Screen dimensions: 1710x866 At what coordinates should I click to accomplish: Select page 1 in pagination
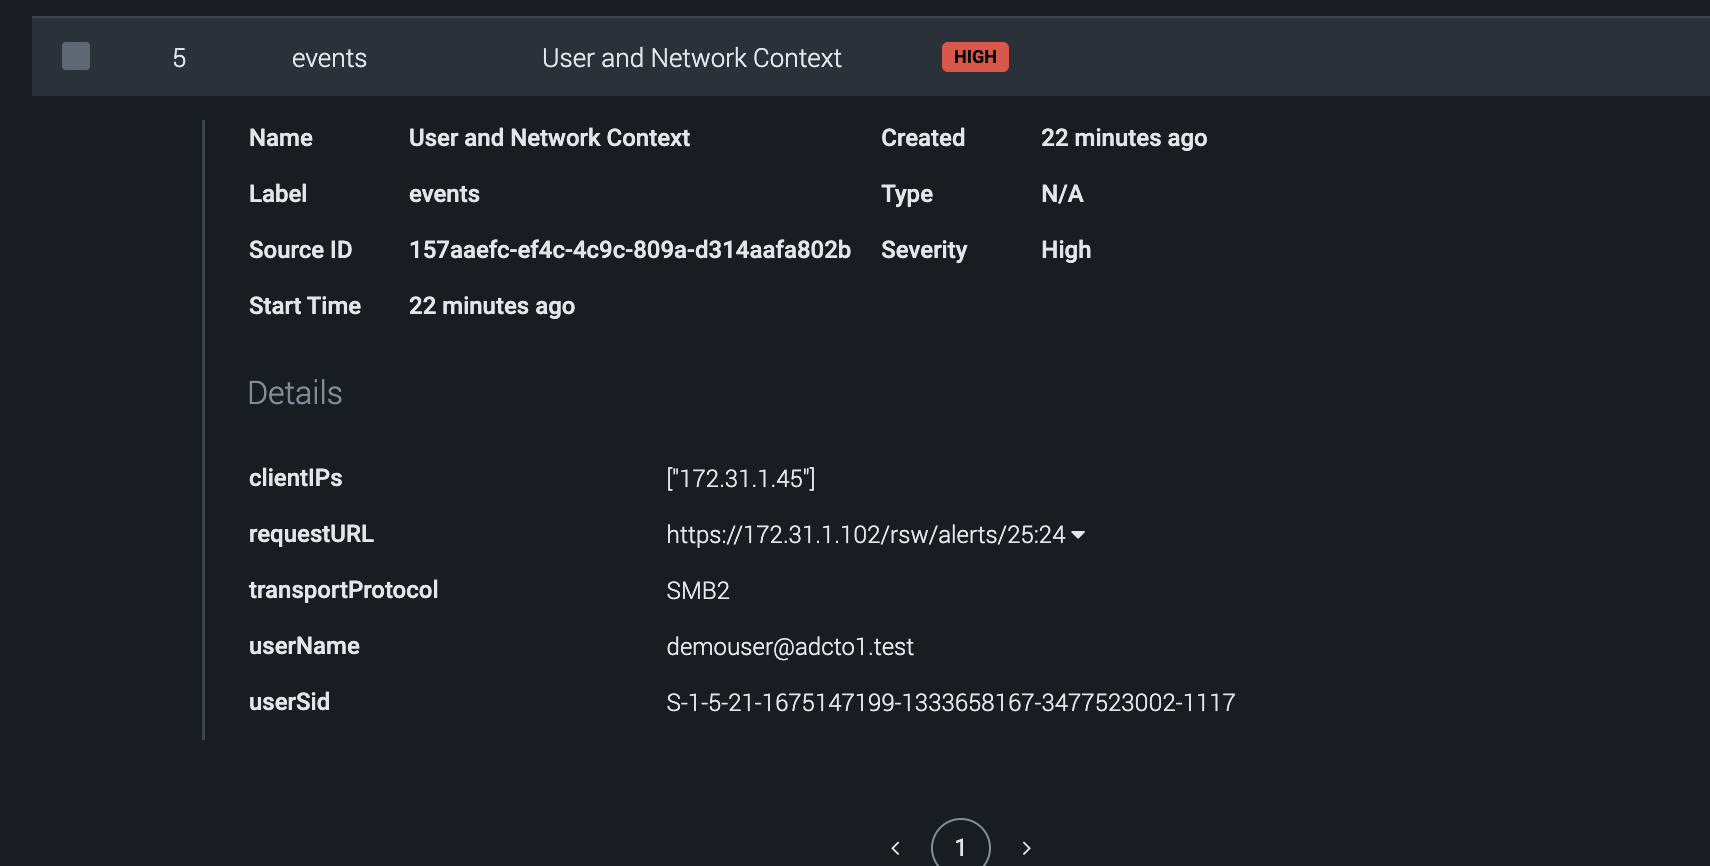[x=960, y=847]
